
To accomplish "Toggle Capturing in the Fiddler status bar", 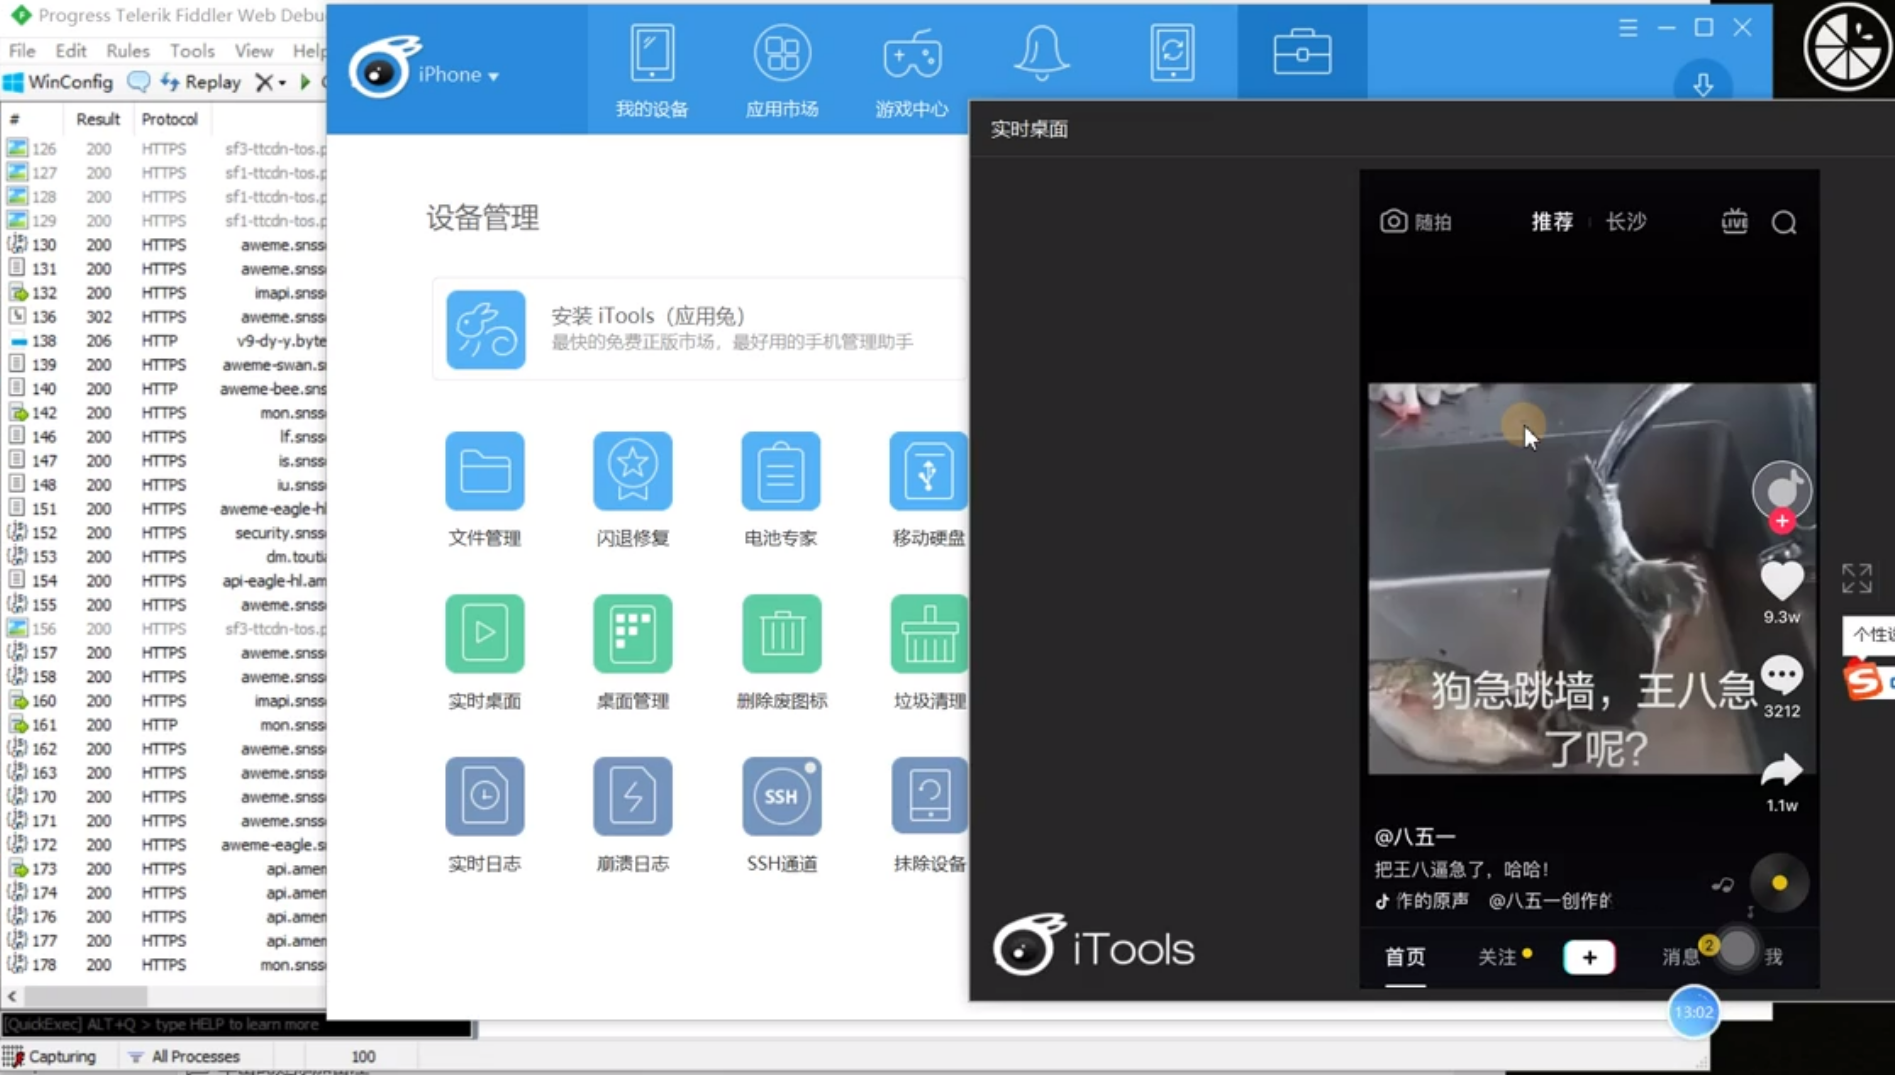I will 51,1056.
